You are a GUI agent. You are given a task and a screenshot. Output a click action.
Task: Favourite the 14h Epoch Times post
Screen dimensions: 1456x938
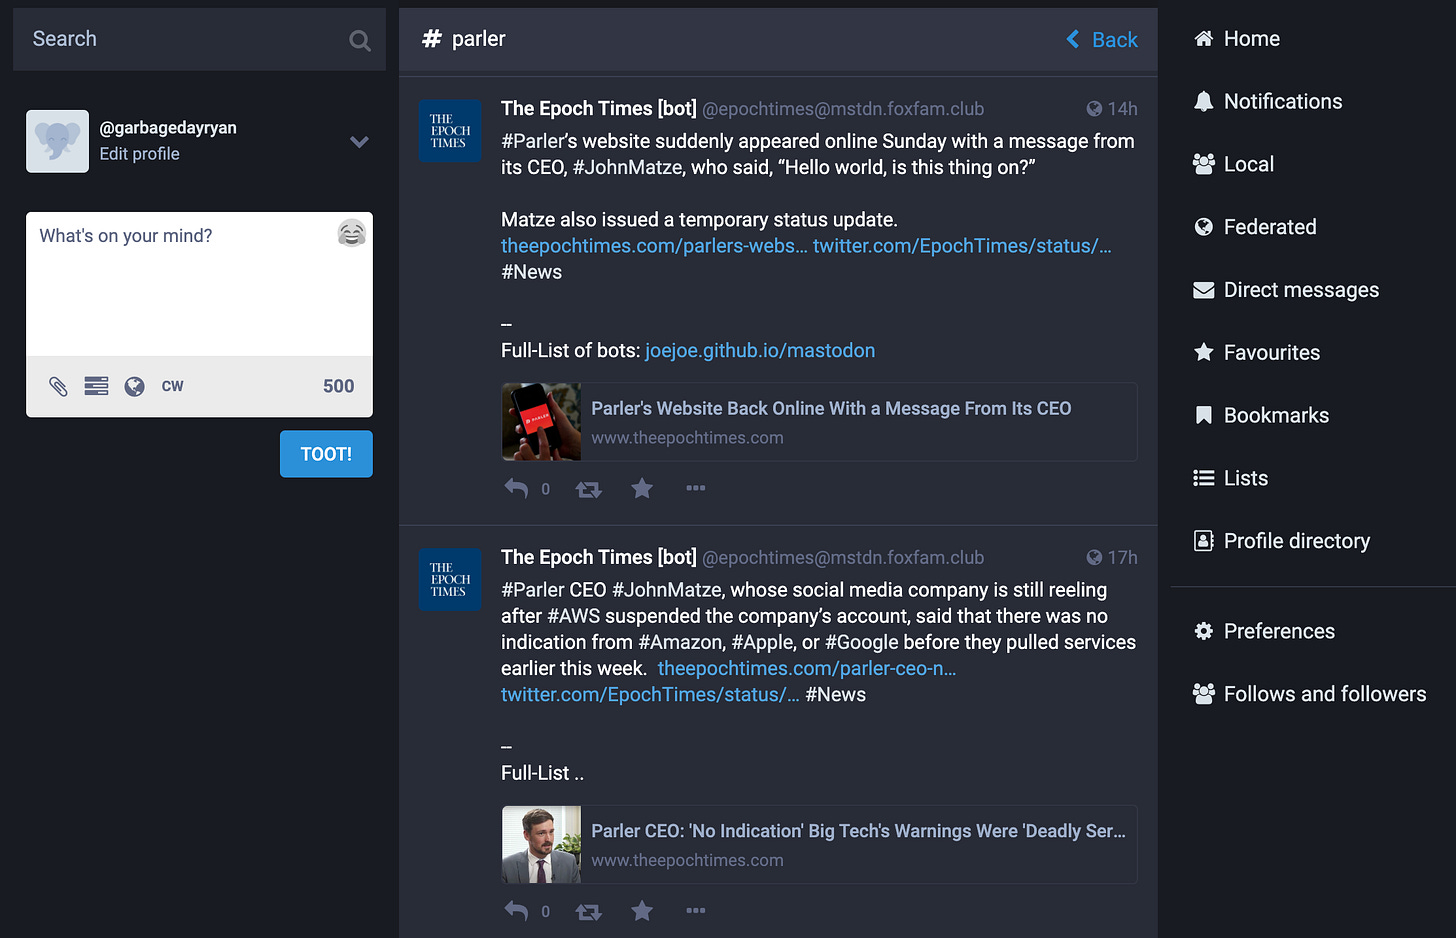point(642,488)
